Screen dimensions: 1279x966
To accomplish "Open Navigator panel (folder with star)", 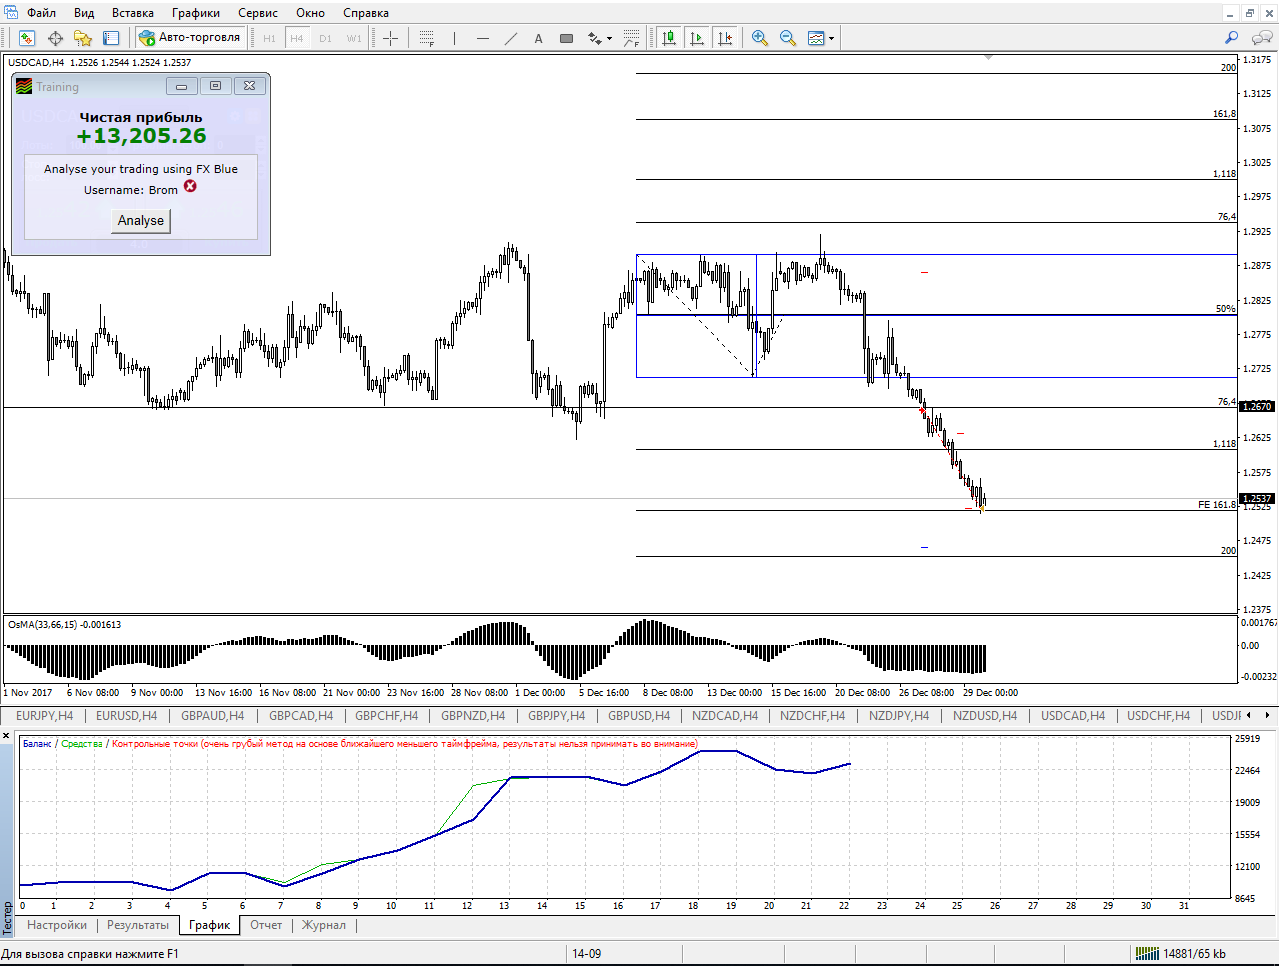I will click(83, 38).
